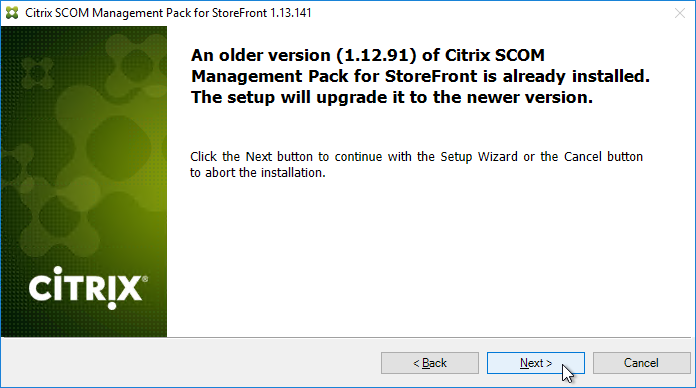Click the gray footer area left of Back

pos(191,363)
